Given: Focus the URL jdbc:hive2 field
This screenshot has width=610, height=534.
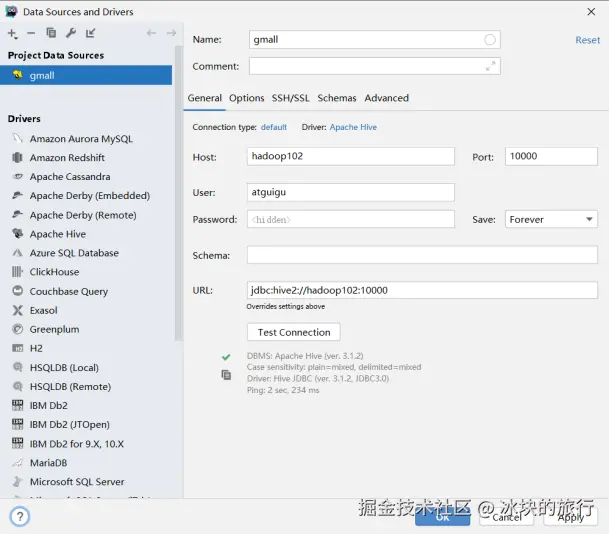Looking at the screenshot, I should tap(422, 290).
